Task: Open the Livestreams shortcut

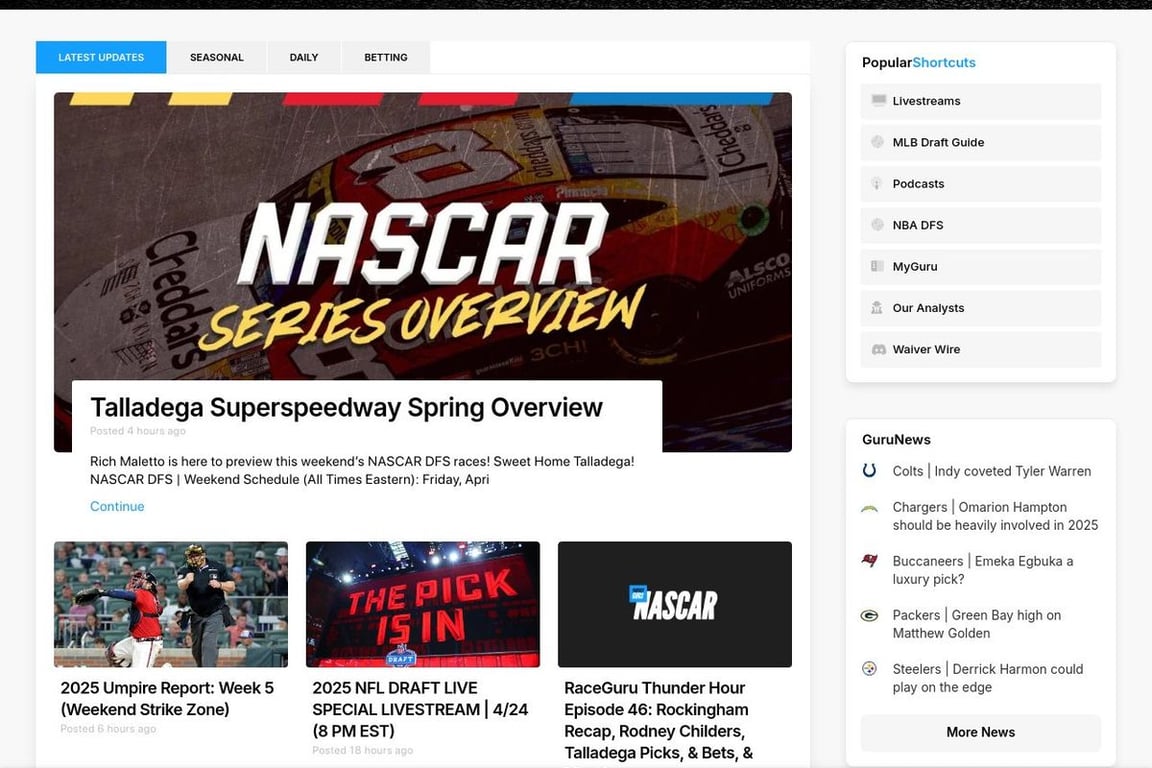Action: [x=981, y=101]
